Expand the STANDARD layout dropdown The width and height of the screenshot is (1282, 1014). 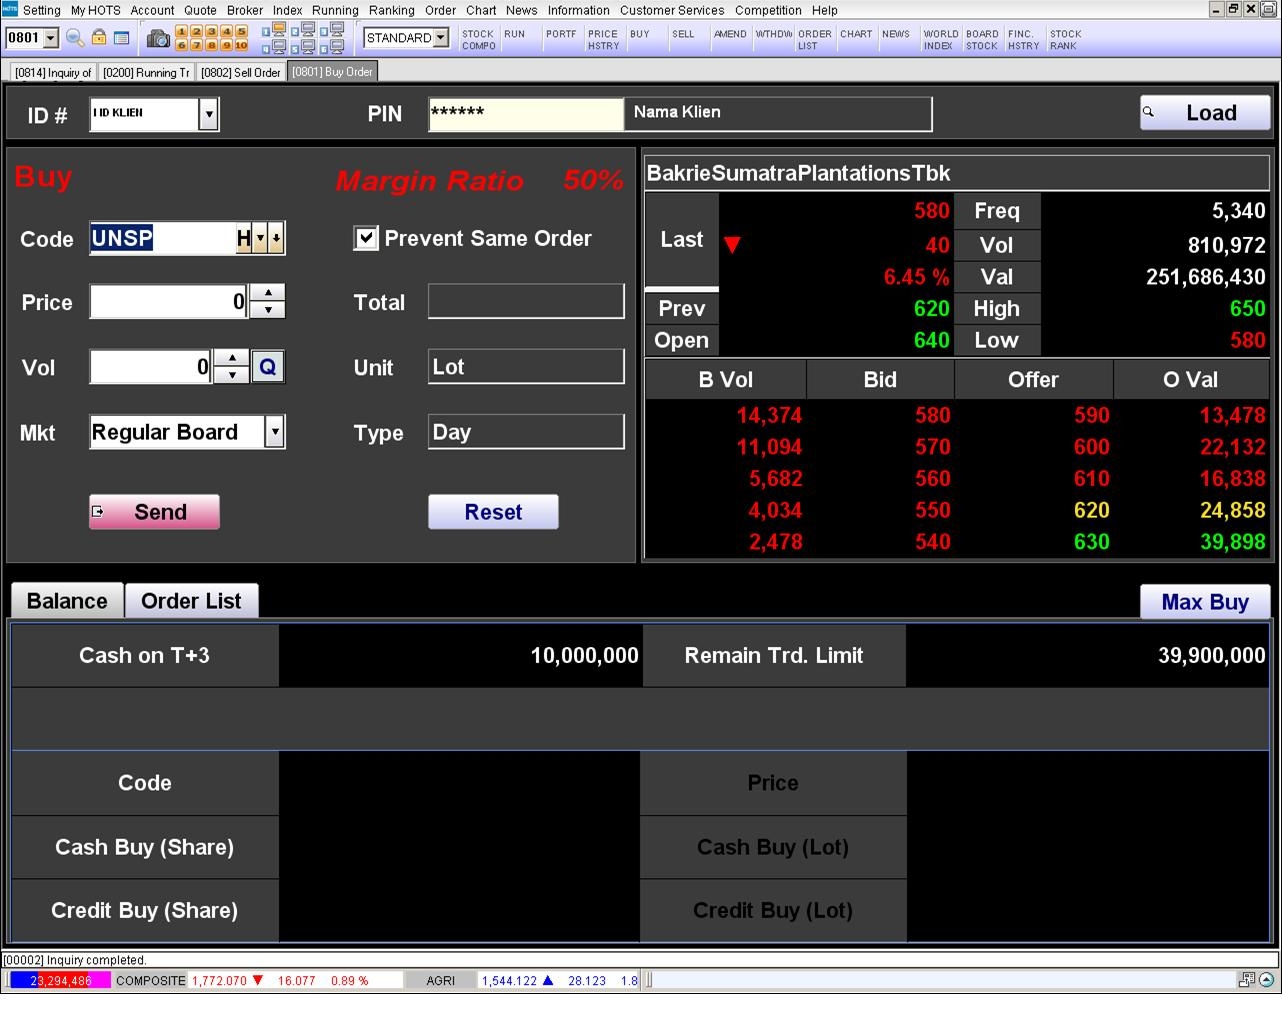440,38
